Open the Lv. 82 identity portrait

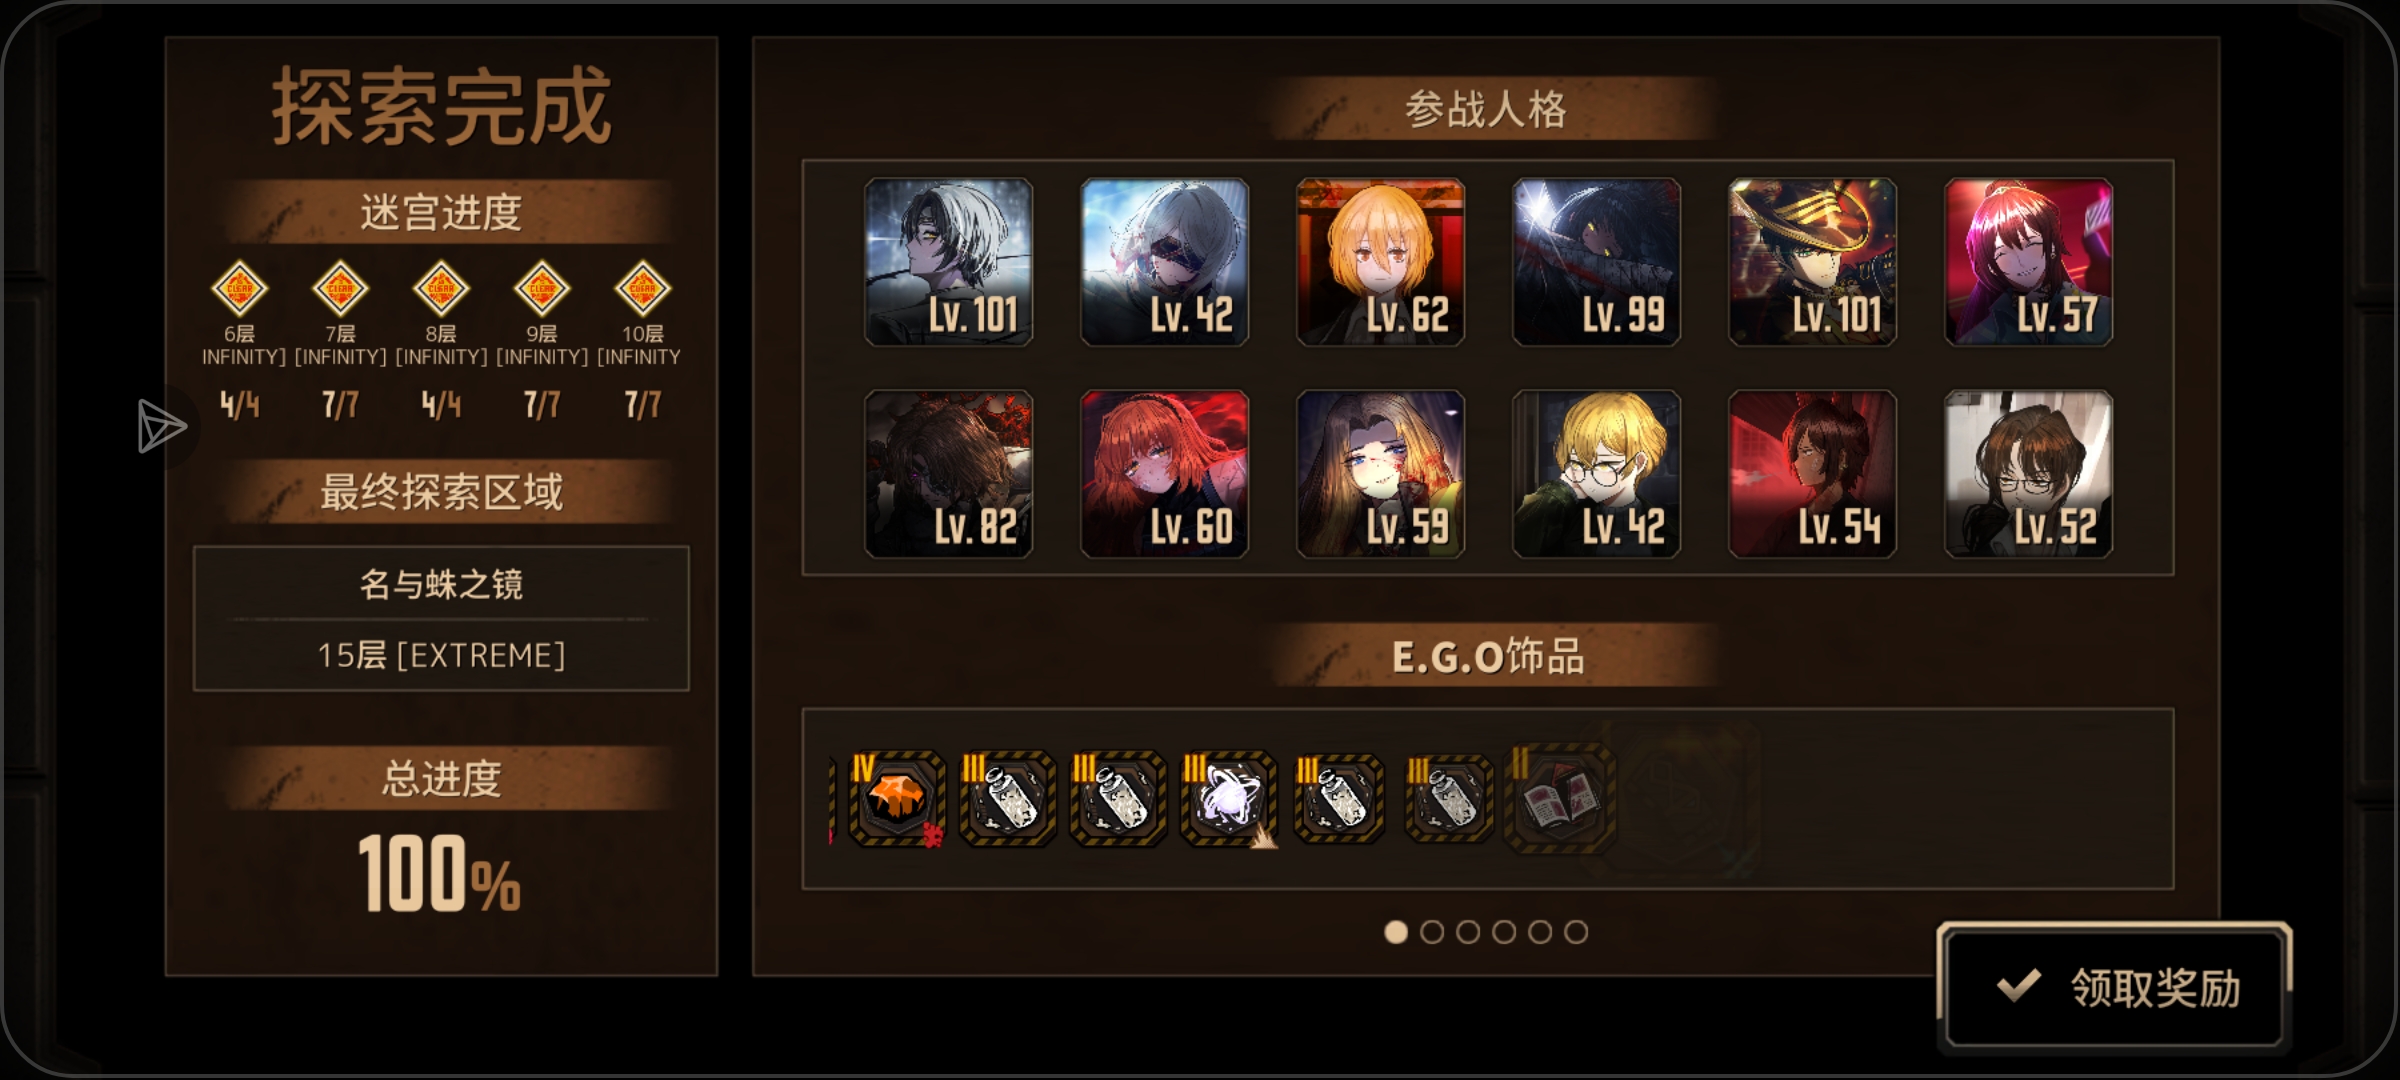949,474
